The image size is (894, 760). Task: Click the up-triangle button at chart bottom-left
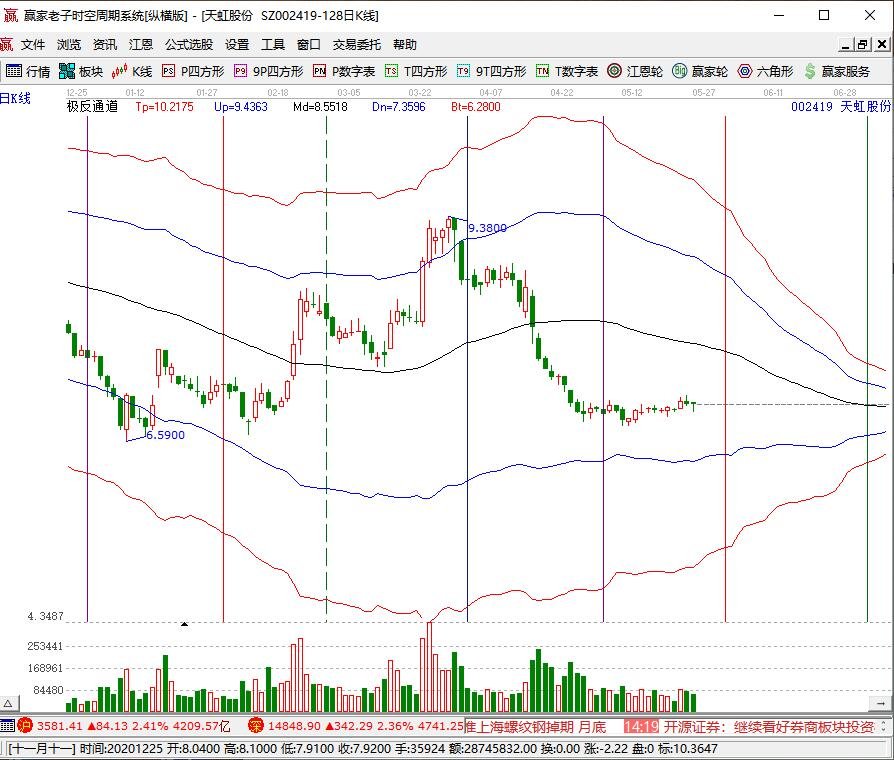(x=9, y=704)
